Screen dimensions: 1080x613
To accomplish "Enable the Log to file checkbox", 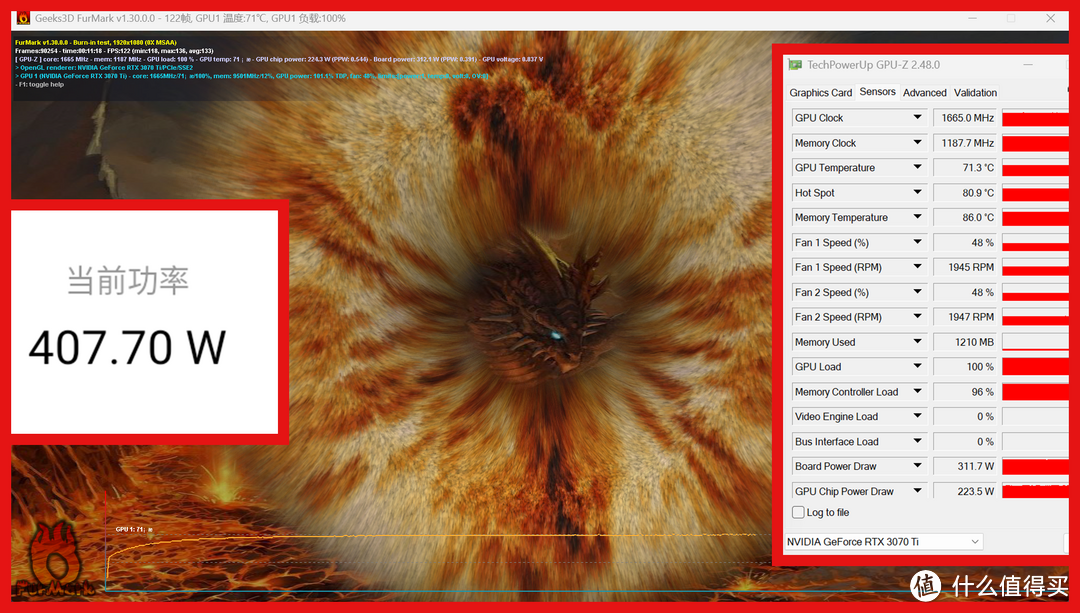I will 798,512.
